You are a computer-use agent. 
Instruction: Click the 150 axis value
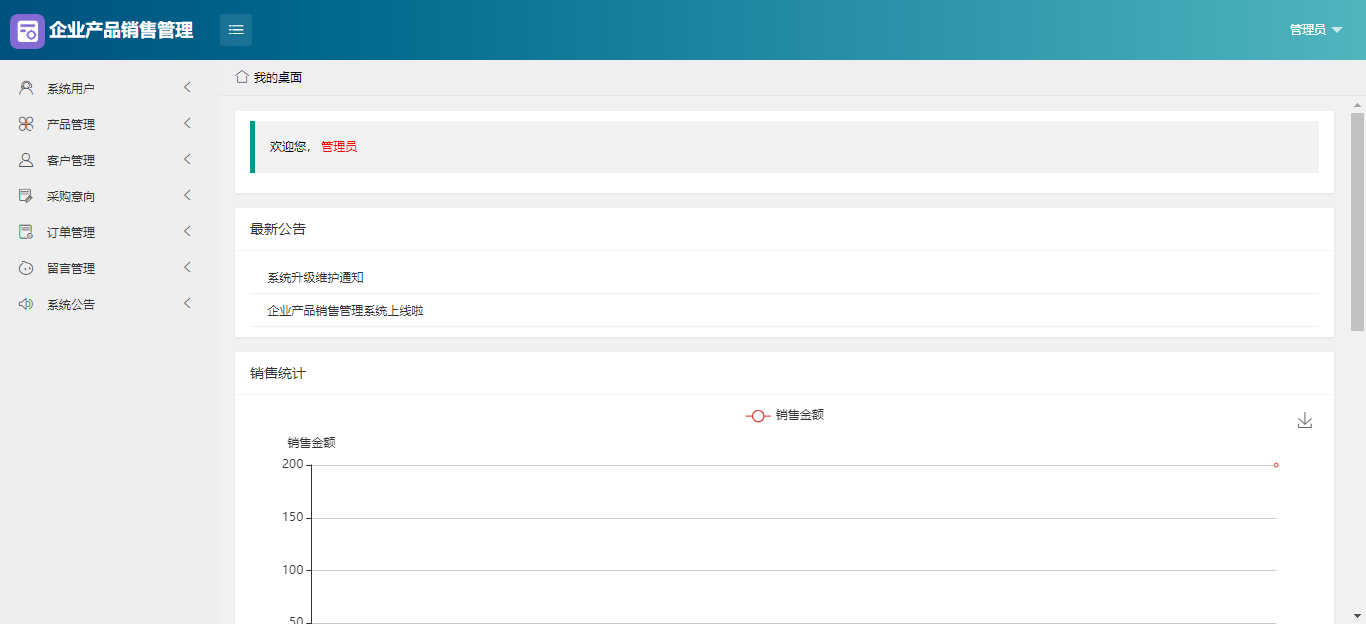coord(292,517)
